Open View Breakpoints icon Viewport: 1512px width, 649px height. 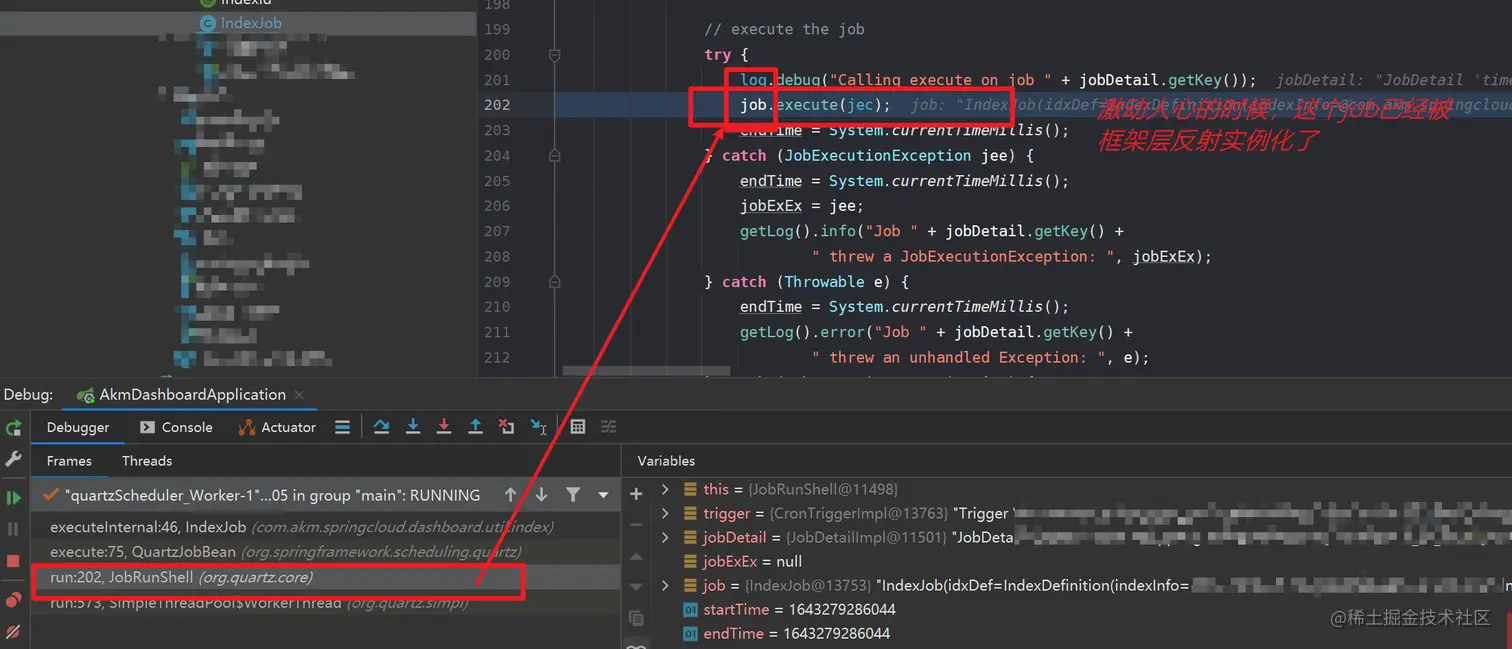tap(14, 600)
